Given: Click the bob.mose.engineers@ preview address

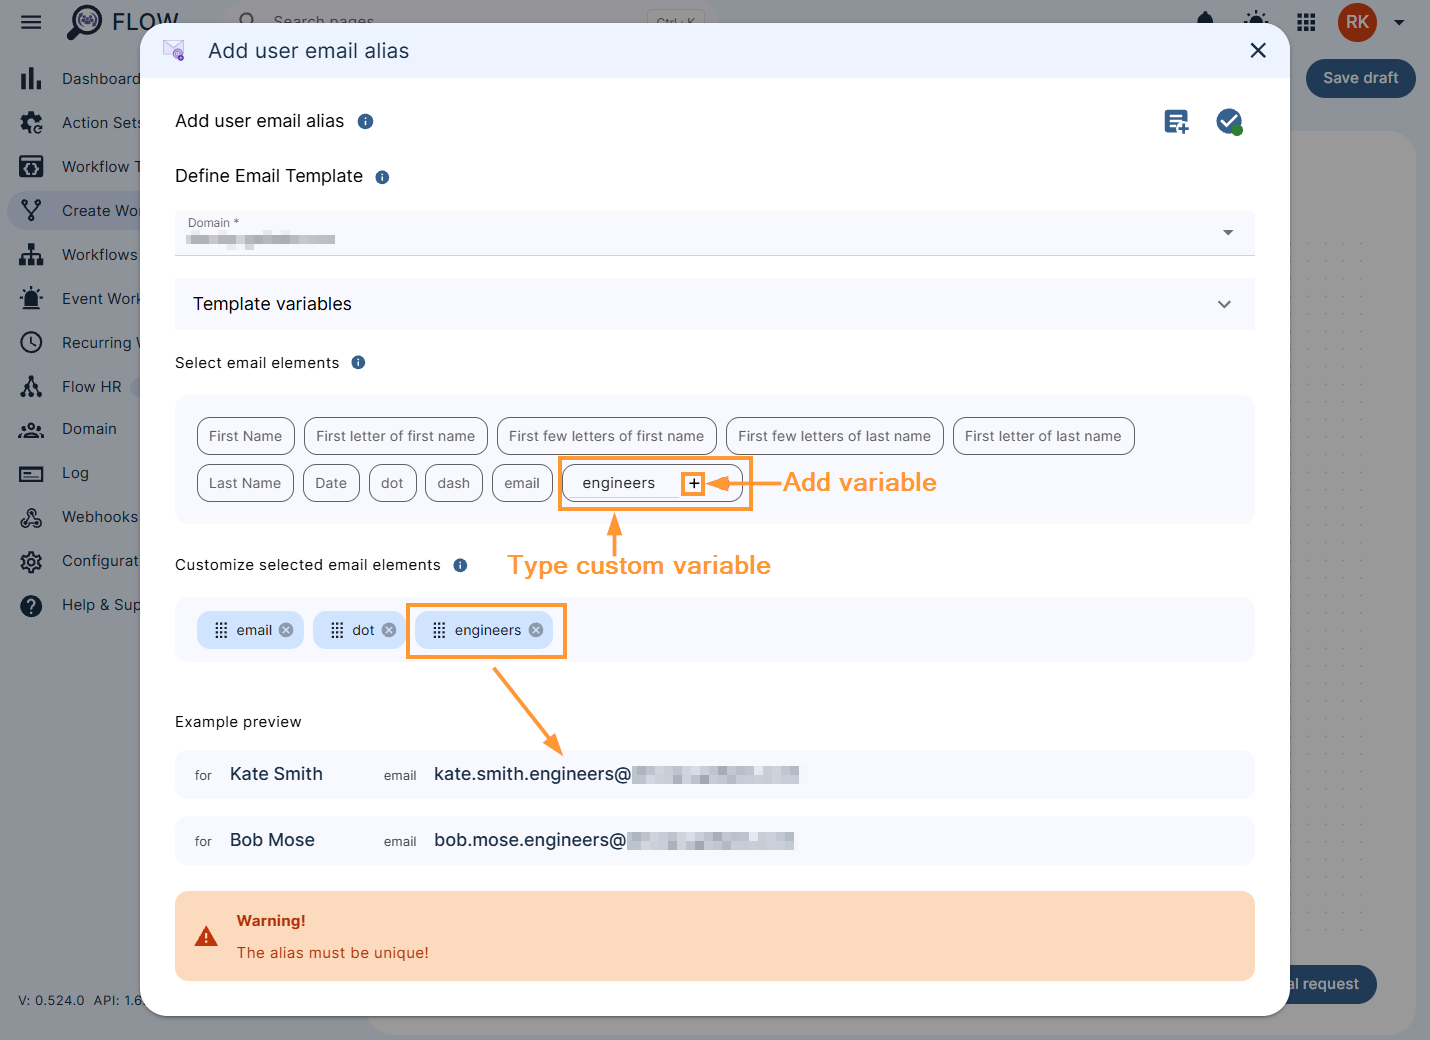Looking at the screenshot, I should [x=530, y=840].
